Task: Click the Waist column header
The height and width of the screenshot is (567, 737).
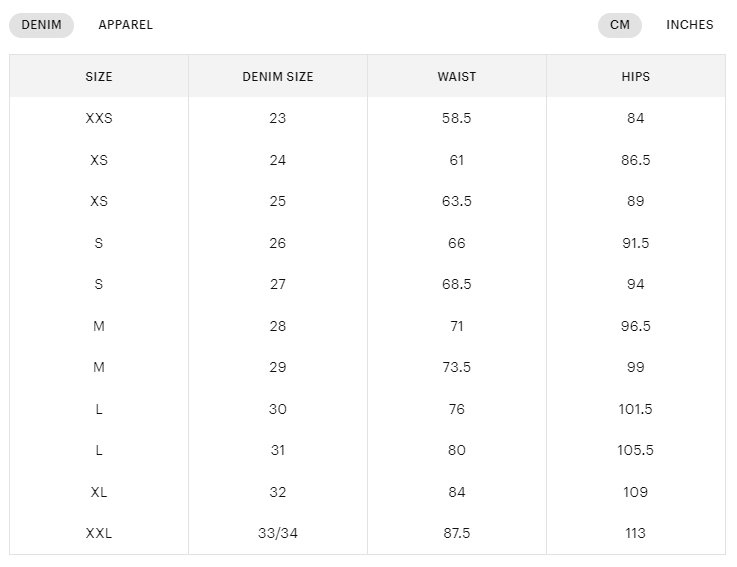Action: point(457,77)
